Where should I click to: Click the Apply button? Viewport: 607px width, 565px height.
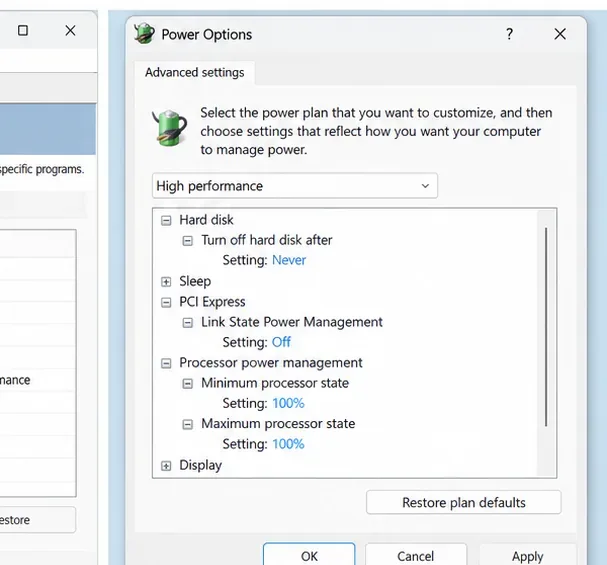[528, 556]
